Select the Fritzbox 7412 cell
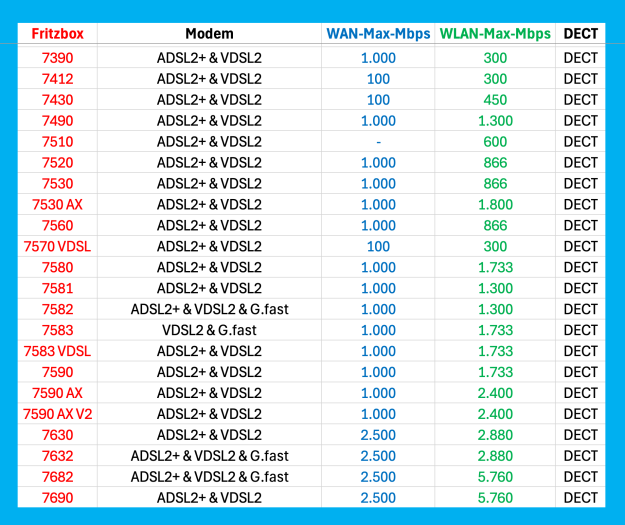625x525 pixels. pyautogui.click(x=57, y=79)
